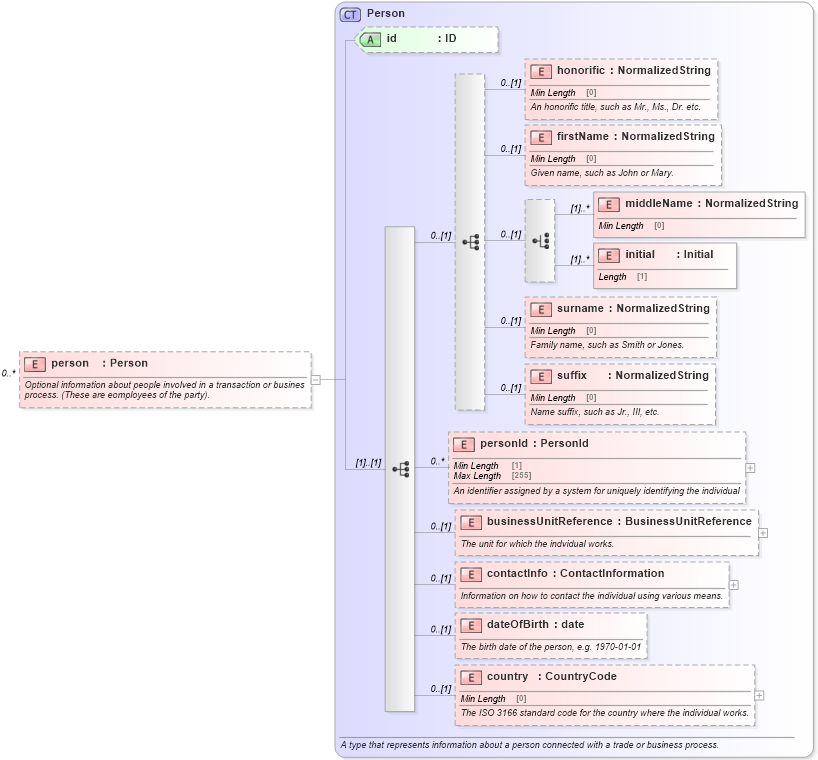Select the honorific element E icon
Image resolution: width=818 pixels, height=760 pixels.
539,71
